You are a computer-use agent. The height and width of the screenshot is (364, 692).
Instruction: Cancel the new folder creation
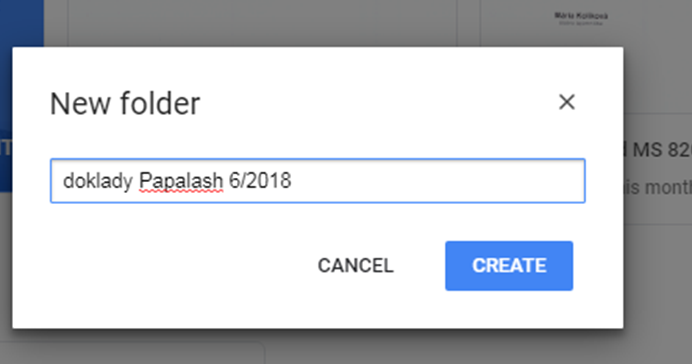tap(356, 266)
